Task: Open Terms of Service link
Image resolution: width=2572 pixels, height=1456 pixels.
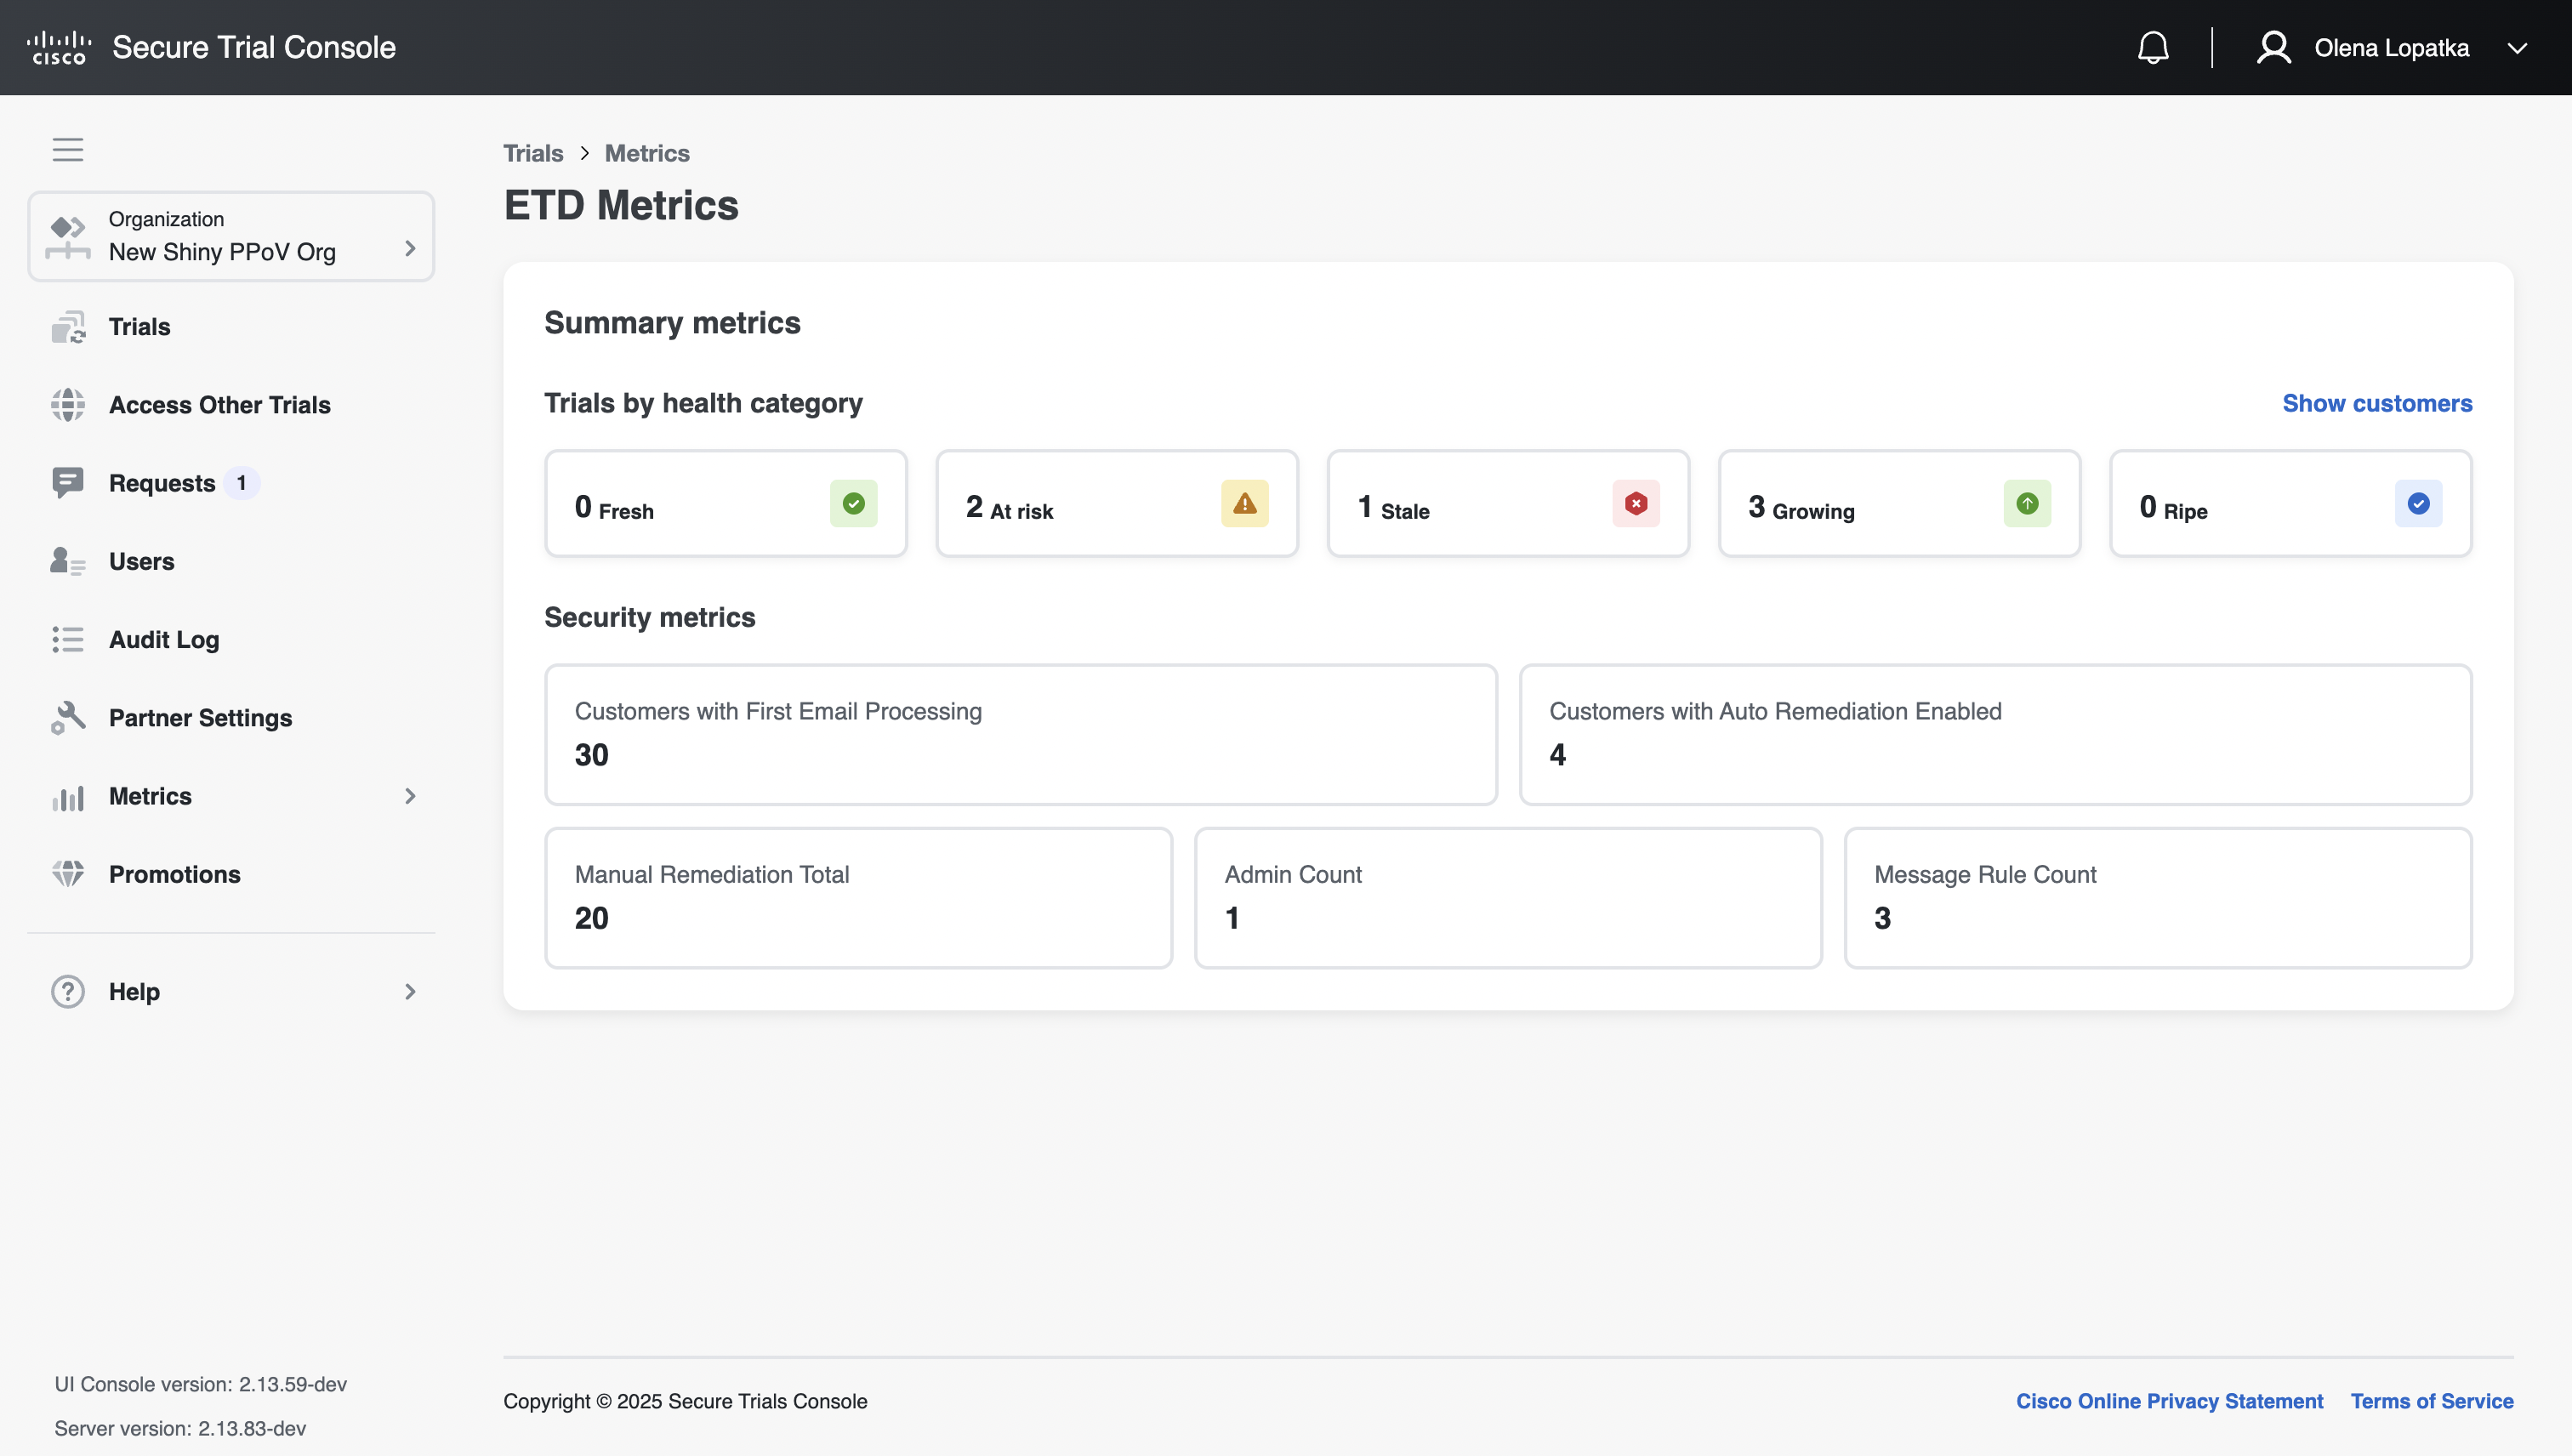Action: click(2432, 1401)
